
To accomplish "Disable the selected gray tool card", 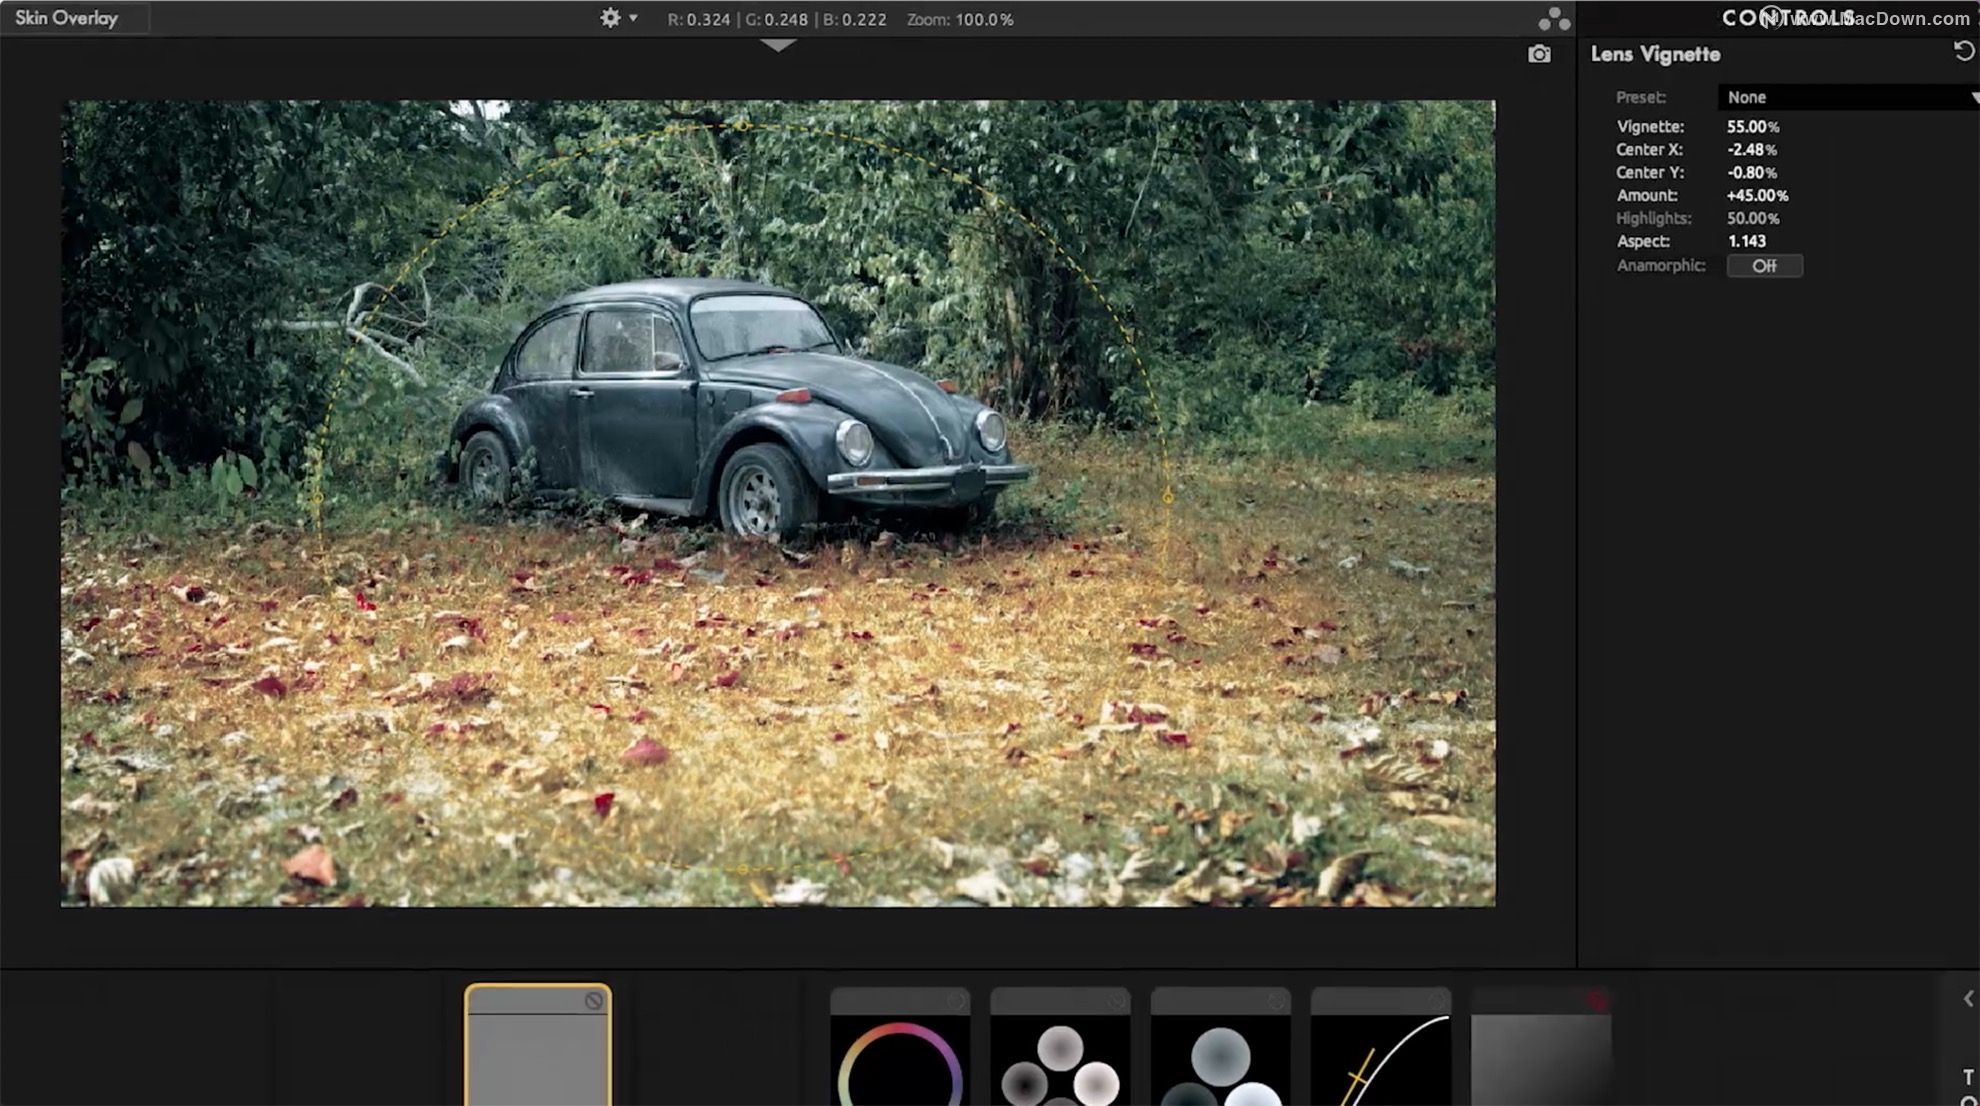I will [x=594, y=1001].
